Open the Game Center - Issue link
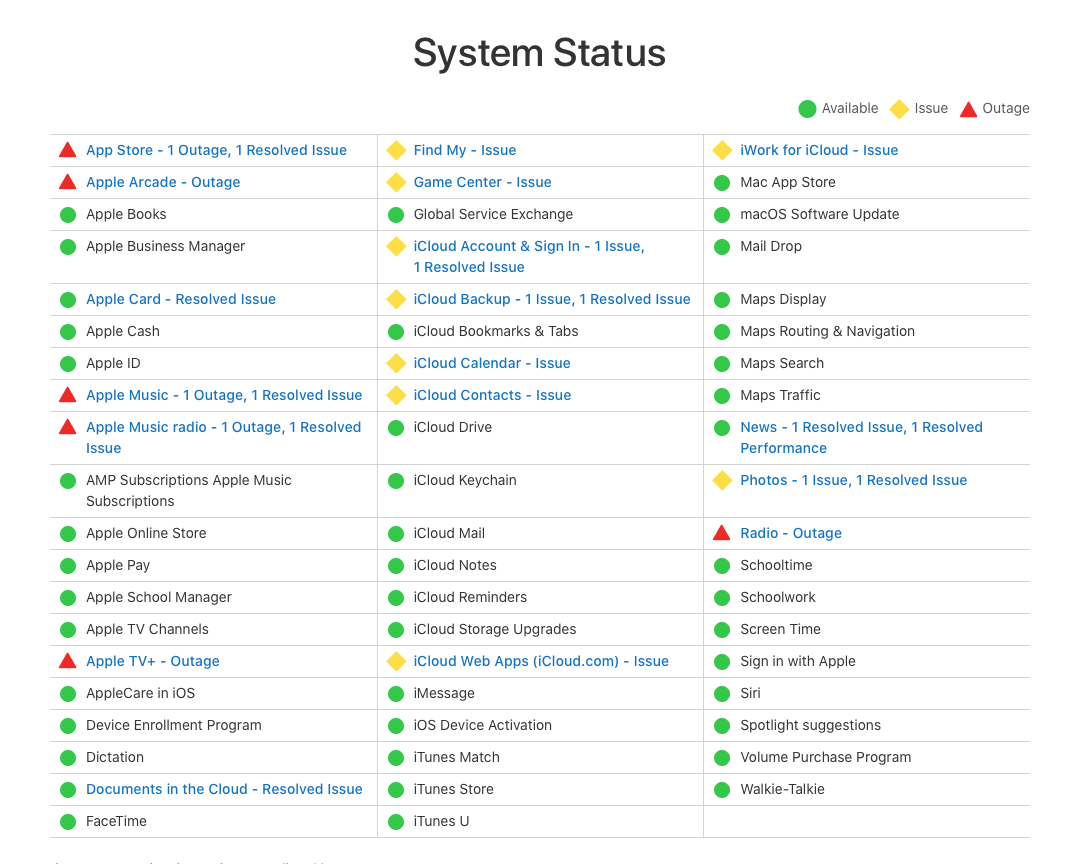 click(482, 182)
